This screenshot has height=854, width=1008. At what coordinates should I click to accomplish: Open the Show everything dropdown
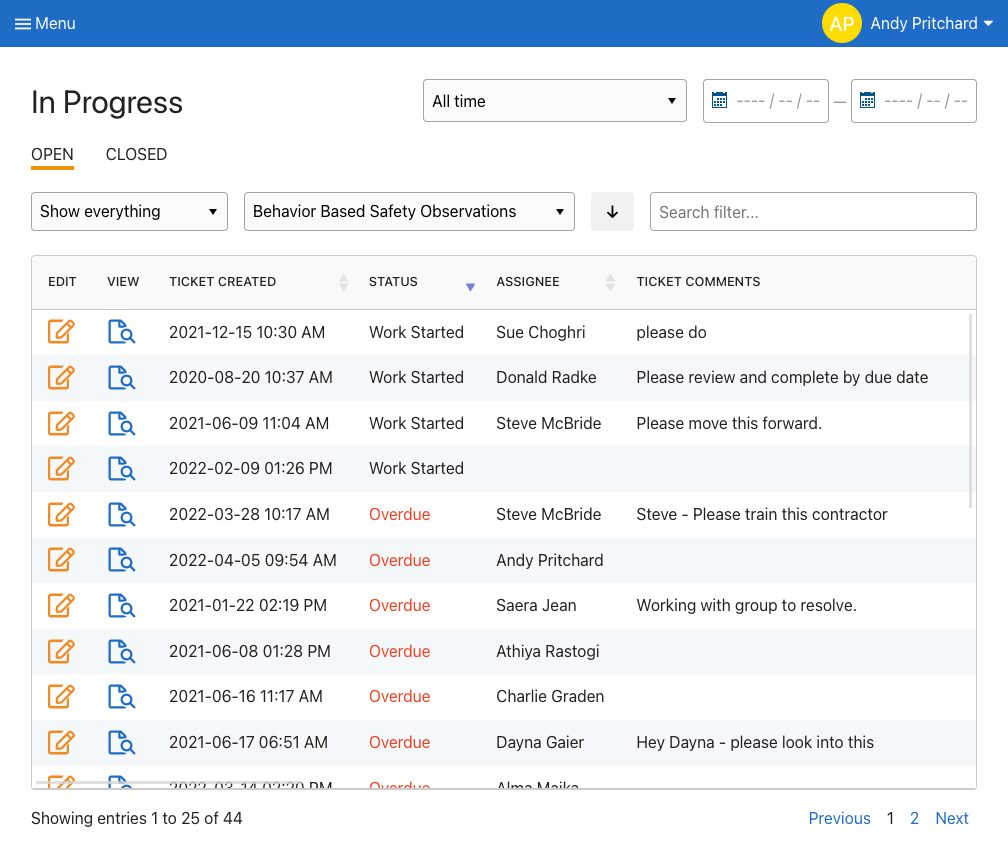[x=129, y=212]
